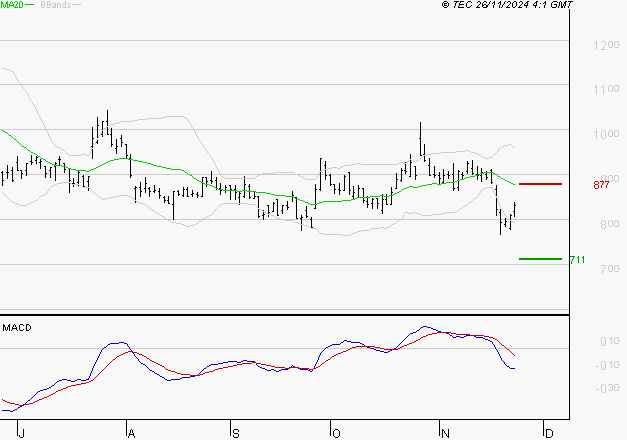Click the TEC 26/11/2024 copyright text
Viewport: 627px width, 440px height.
[507, 5]
